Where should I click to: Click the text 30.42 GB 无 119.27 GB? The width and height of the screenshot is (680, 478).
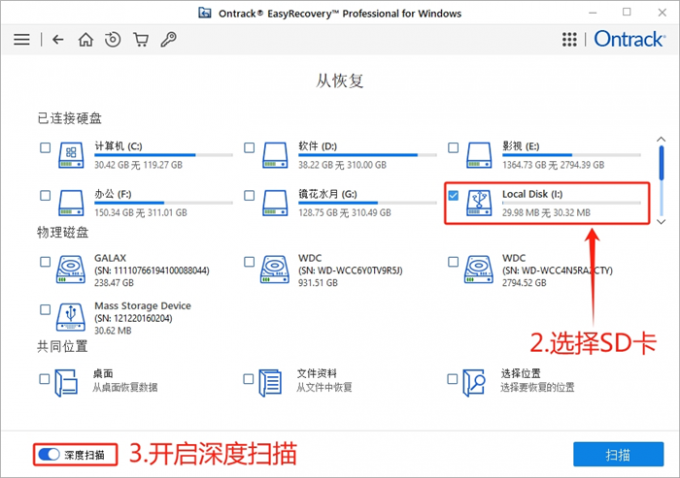point(138,165)
